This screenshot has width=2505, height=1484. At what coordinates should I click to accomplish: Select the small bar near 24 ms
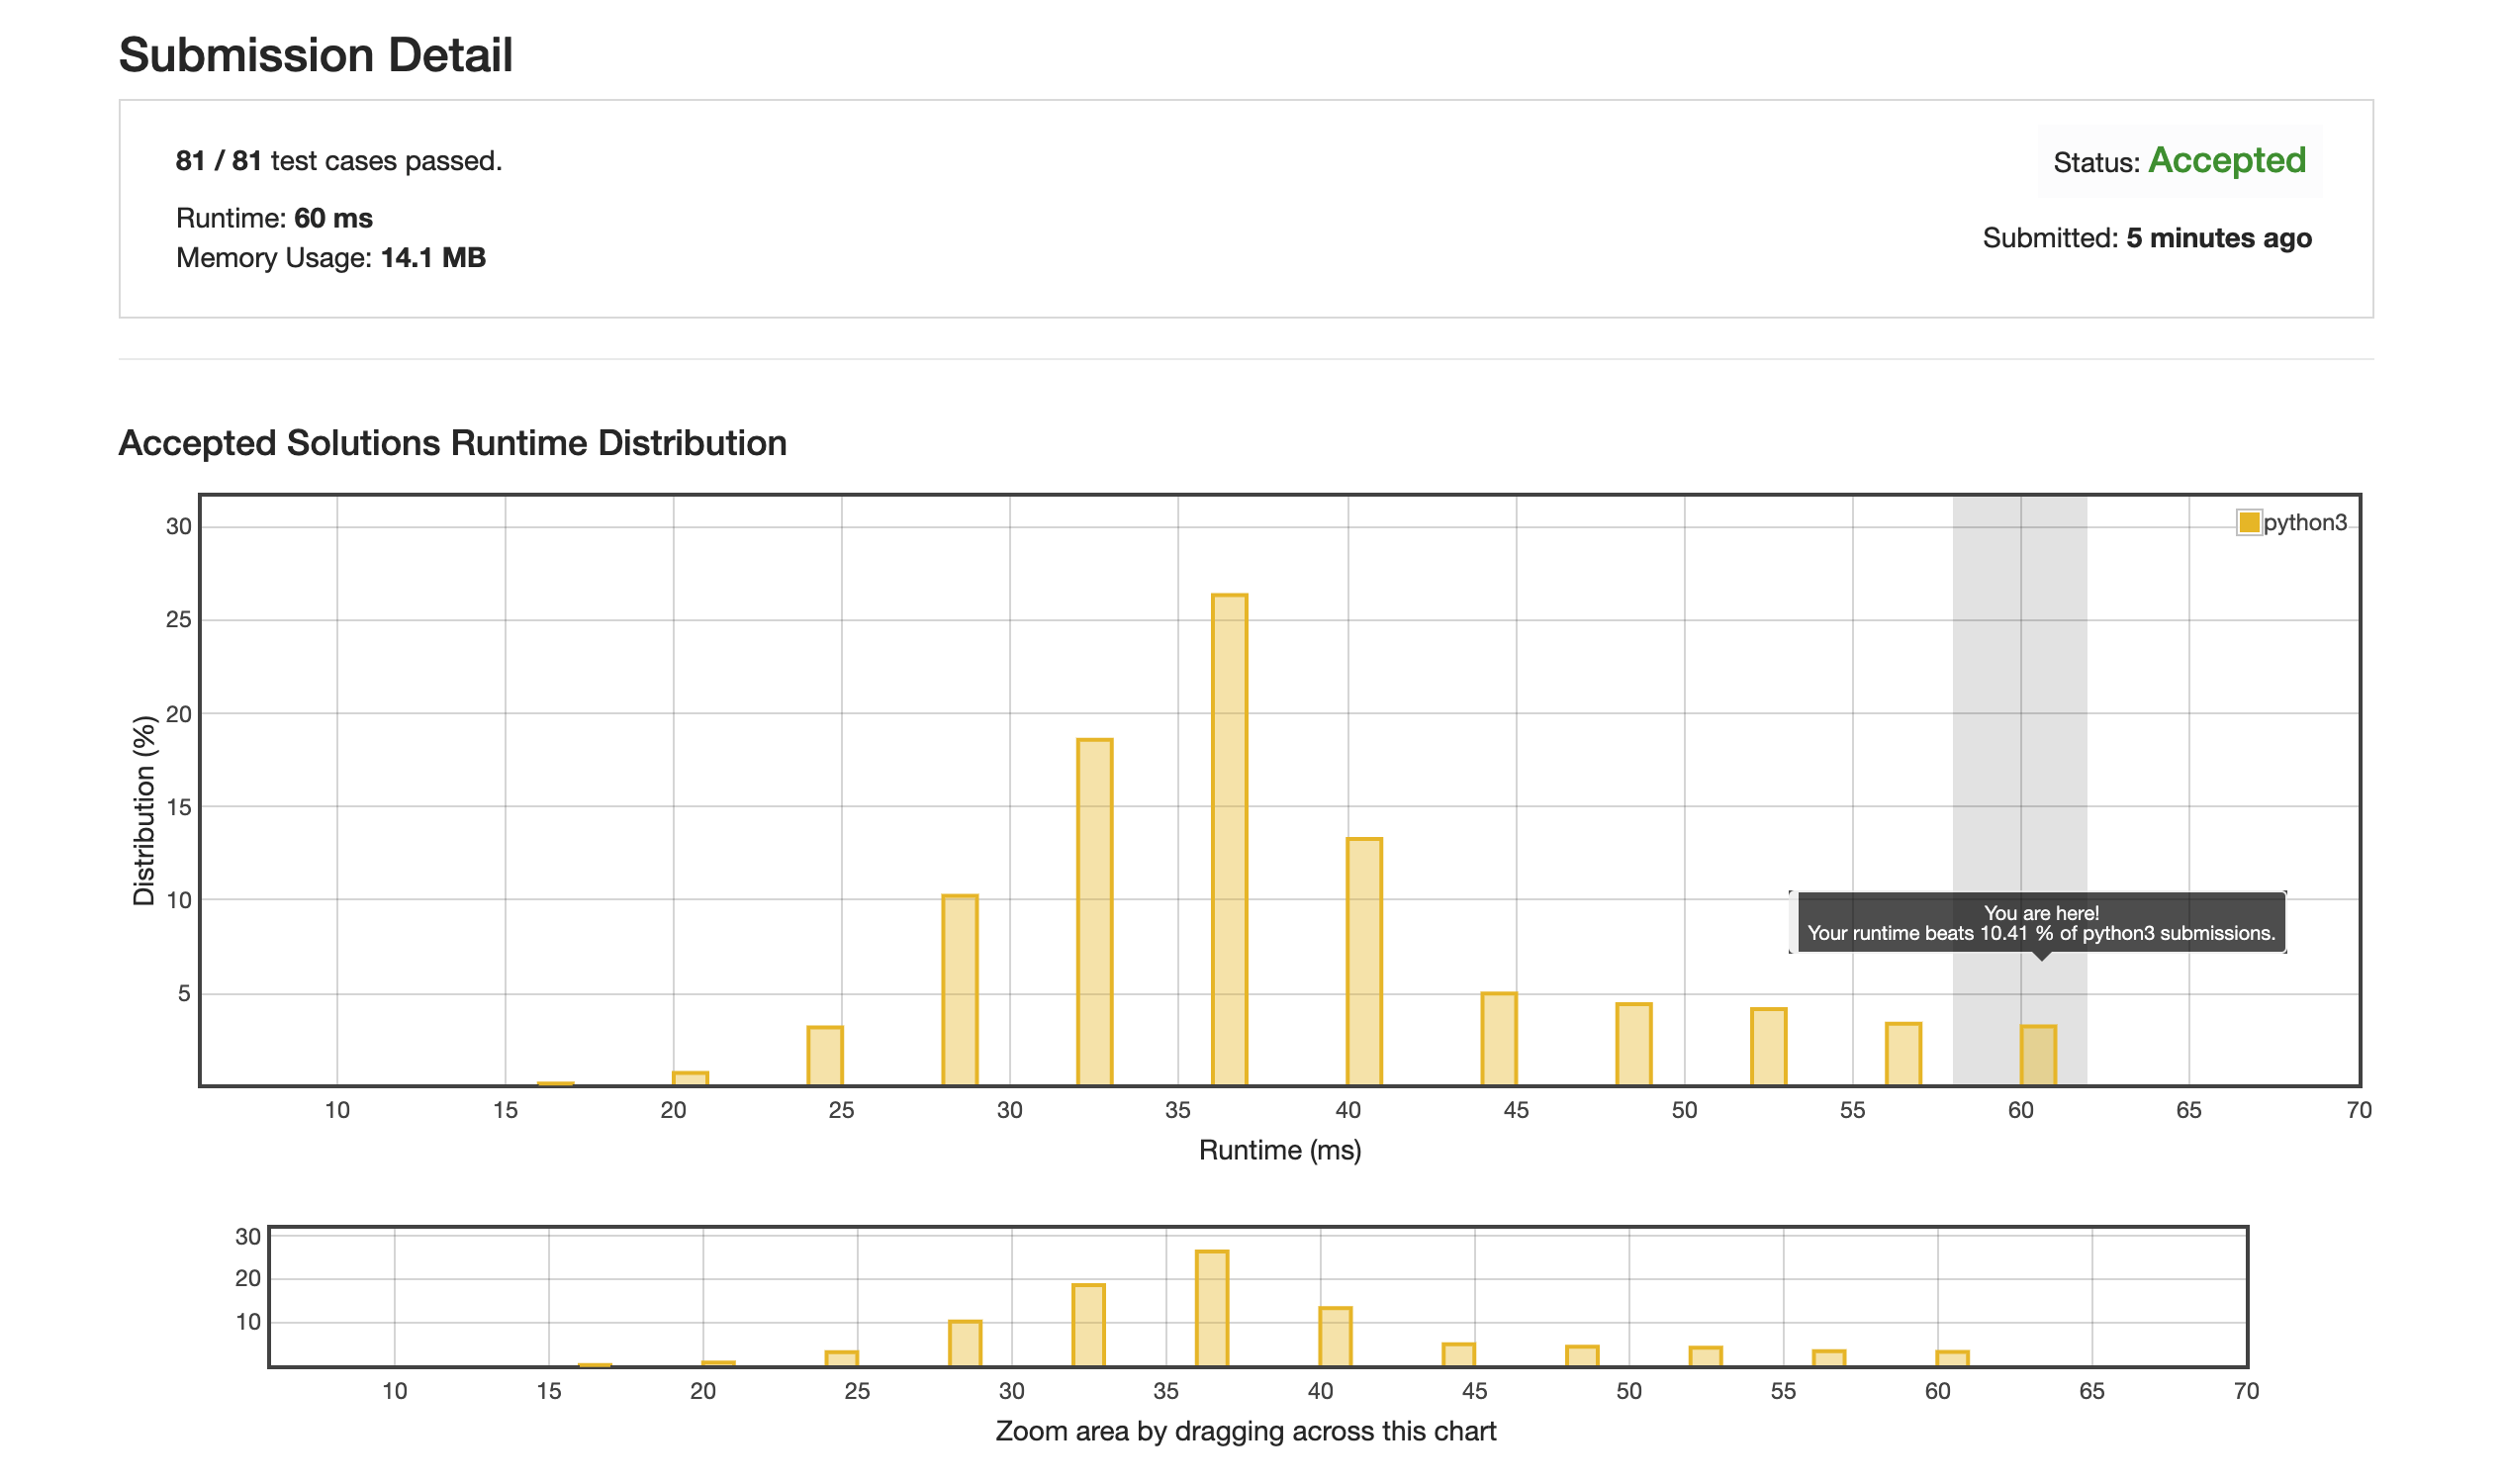click(x=825, y=1056)
